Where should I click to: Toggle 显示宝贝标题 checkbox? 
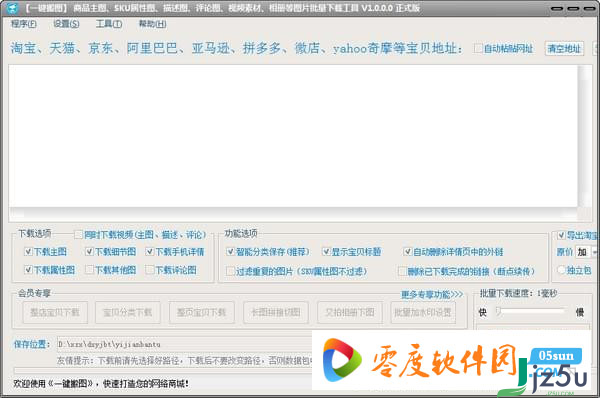tap(326, 251)
